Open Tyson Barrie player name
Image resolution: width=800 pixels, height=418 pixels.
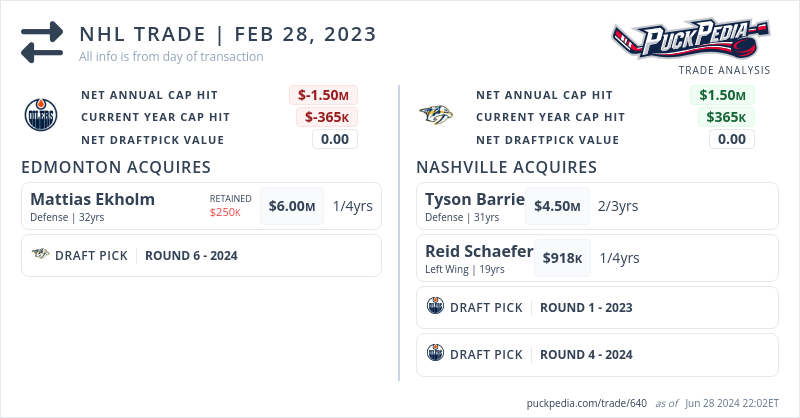coord(474,199)
